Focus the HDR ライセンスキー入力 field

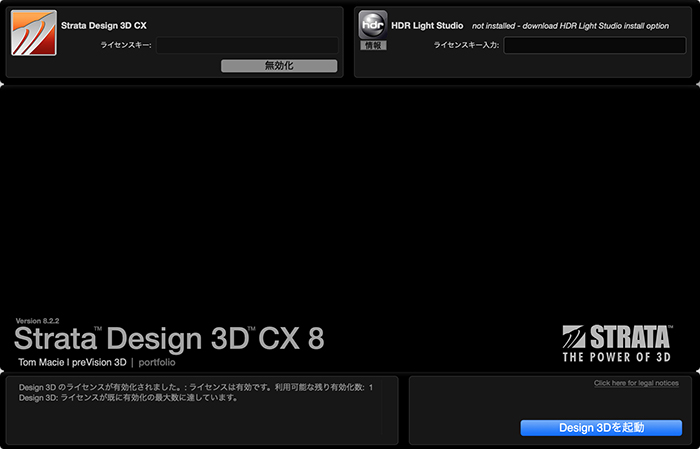595,45
